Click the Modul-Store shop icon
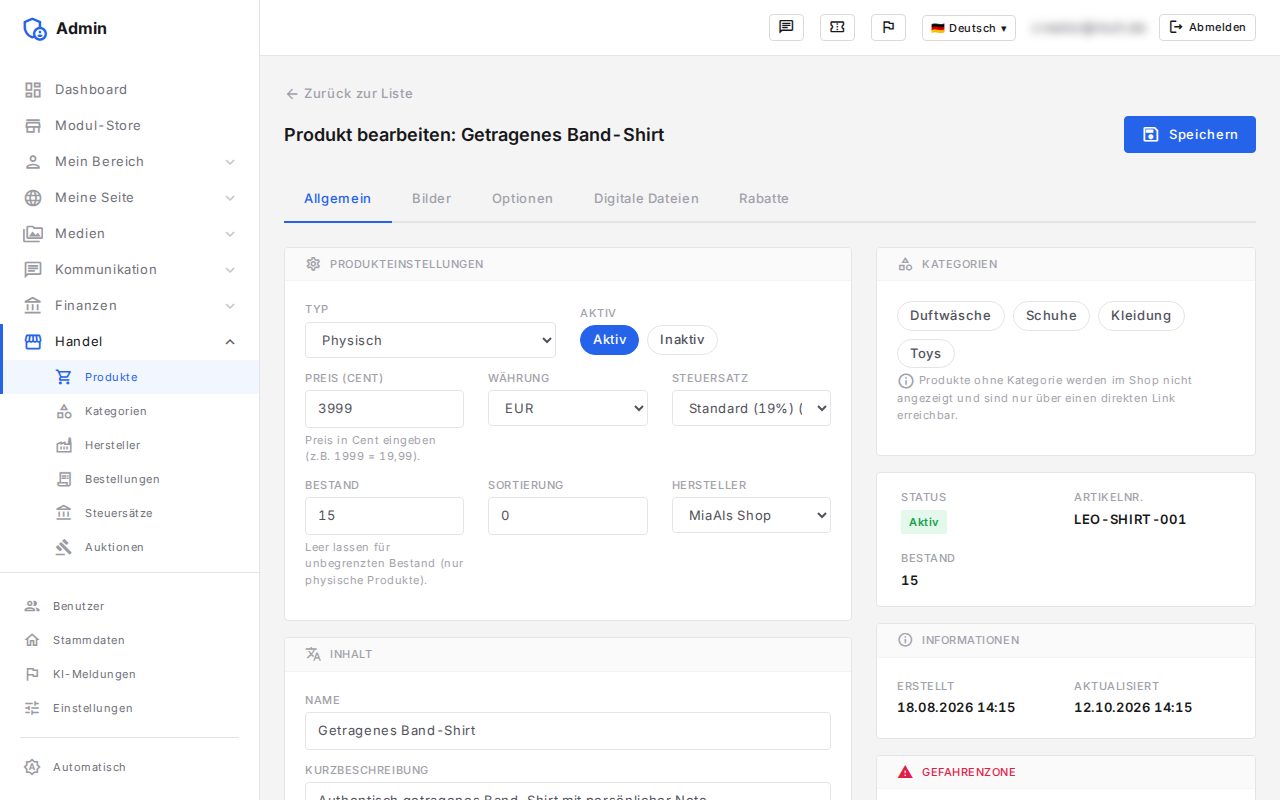The width and height of the screenshot is (1280, 800). (x=33, y=126)
